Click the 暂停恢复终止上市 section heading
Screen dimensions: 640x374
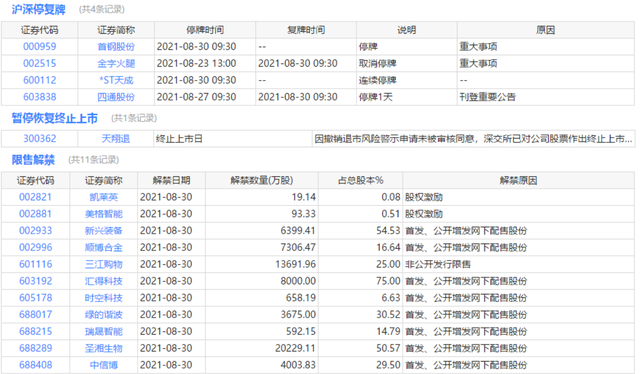54,118
